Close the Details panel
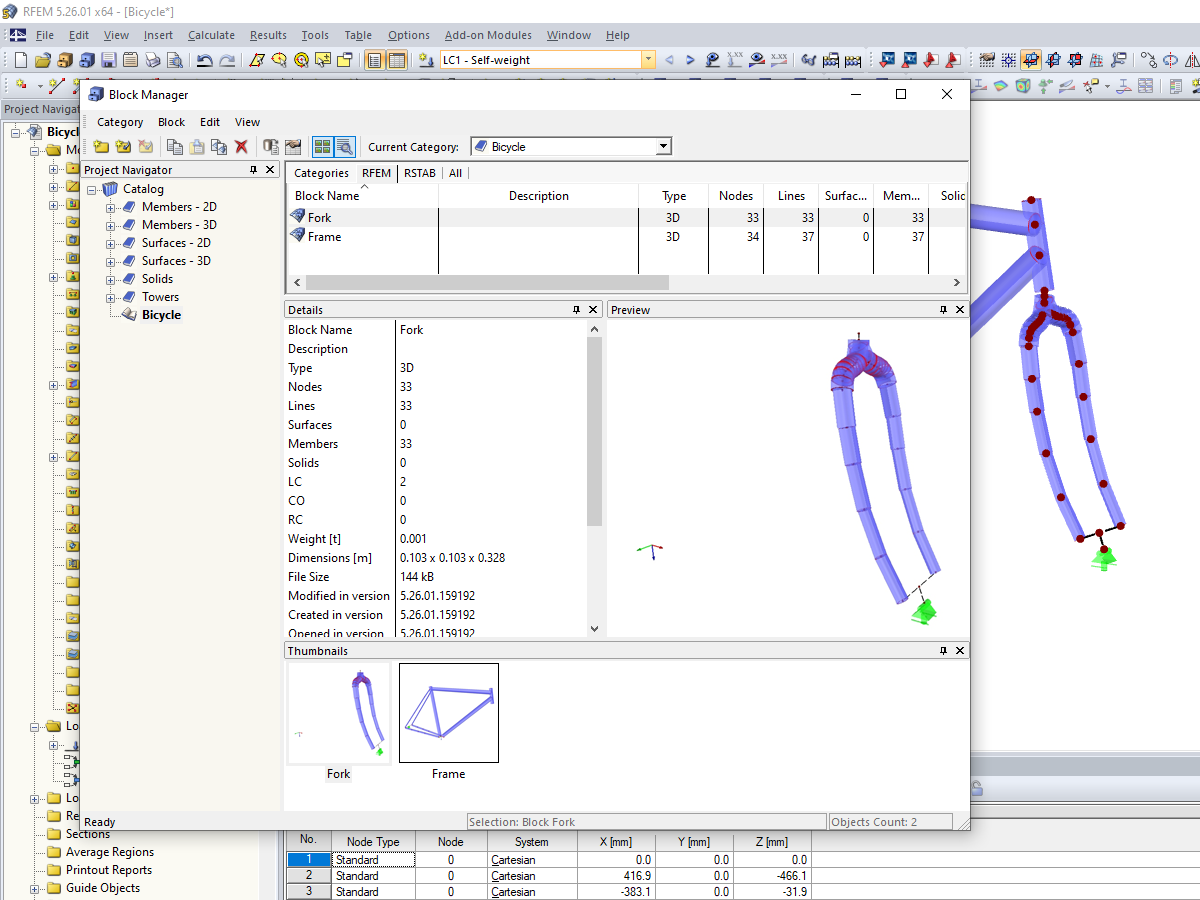Viewport: 1200px width, 900px height. pos(593,310)
